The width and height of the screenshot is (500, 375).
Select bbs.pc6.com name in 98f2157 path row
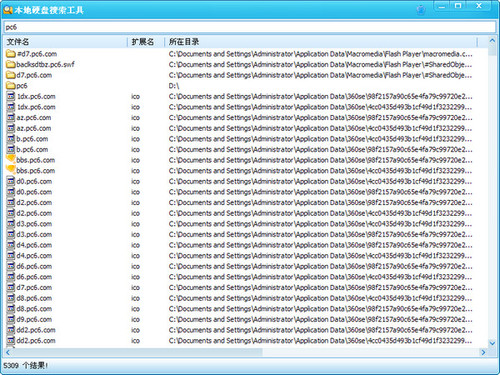click(x=36, y=160)
